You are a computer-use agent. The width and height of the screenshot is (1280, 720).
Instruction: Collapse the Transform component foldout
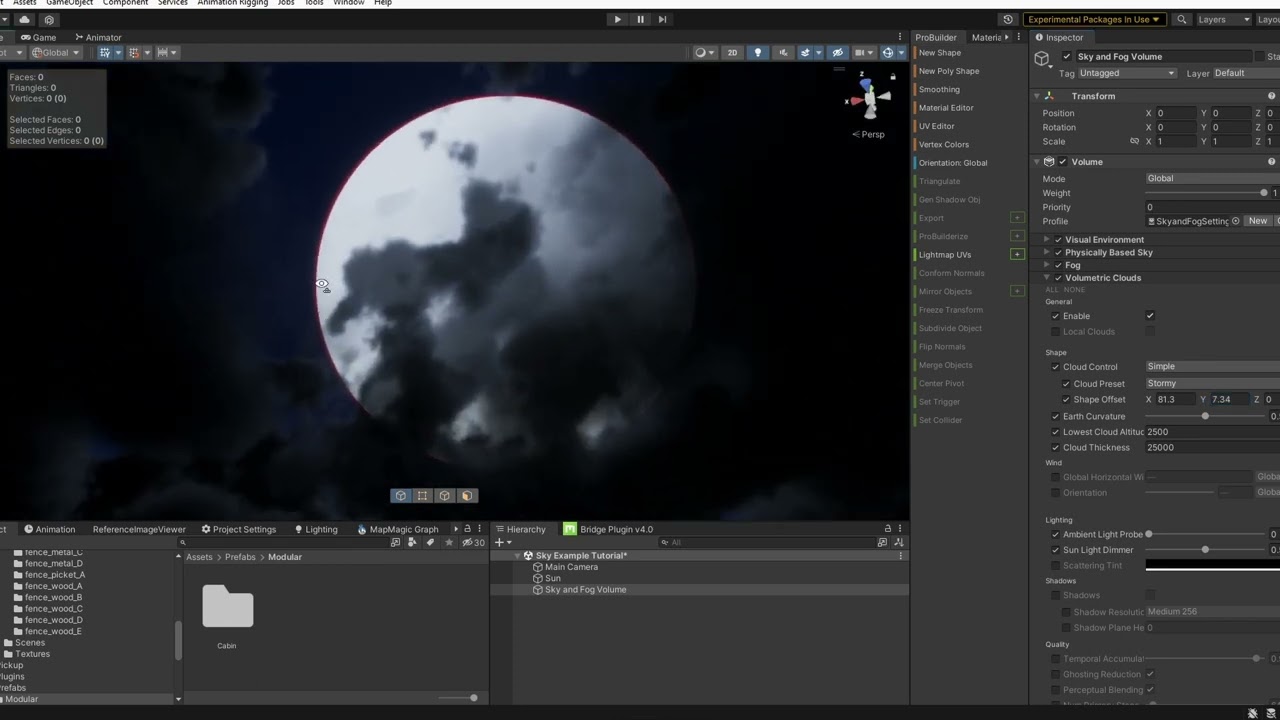[1037, 96]
